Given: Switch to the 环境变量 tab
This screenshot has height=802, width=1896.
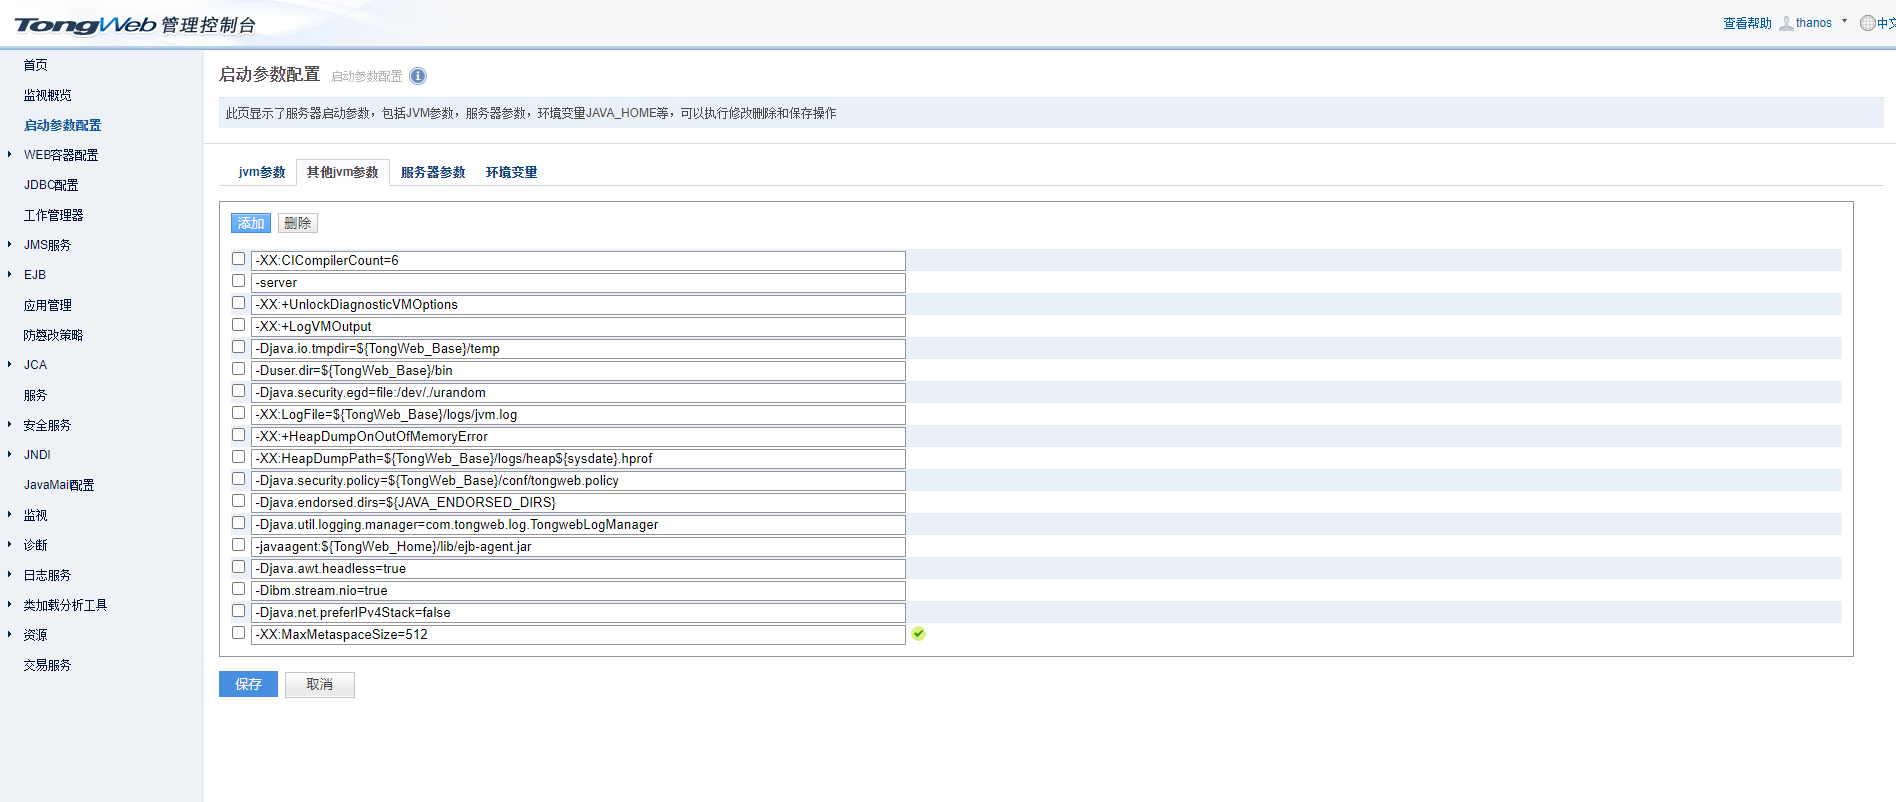Looking at the screenshot, I should coord(511,172).
